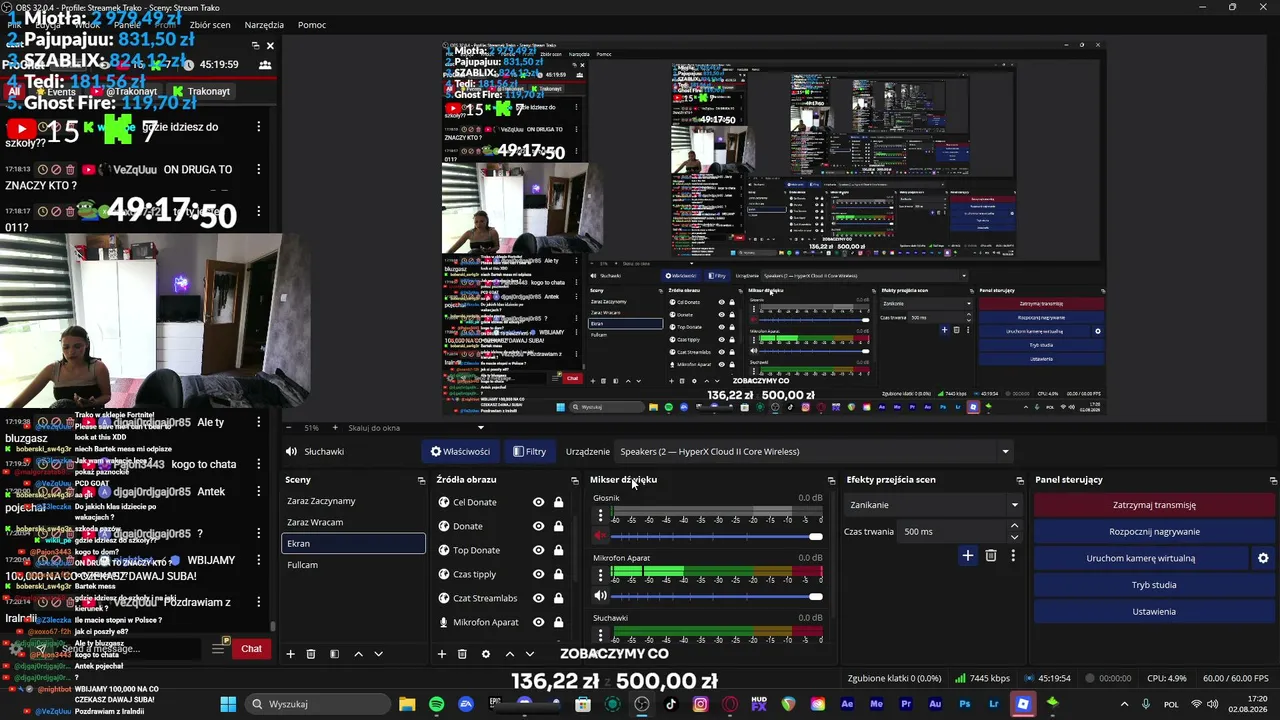The width and height of the screenshot is (1280, 720).
Task: Hide the Cel Donate source
Action: [538, 502]
